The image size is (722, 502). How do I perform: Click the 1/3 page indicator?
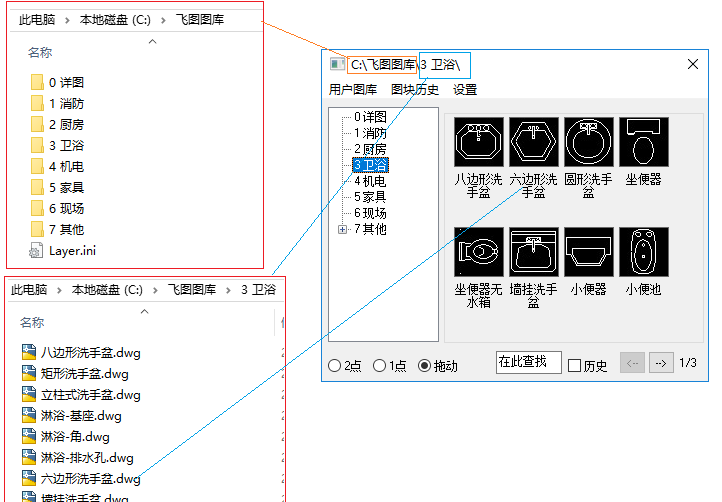(688, 363)
